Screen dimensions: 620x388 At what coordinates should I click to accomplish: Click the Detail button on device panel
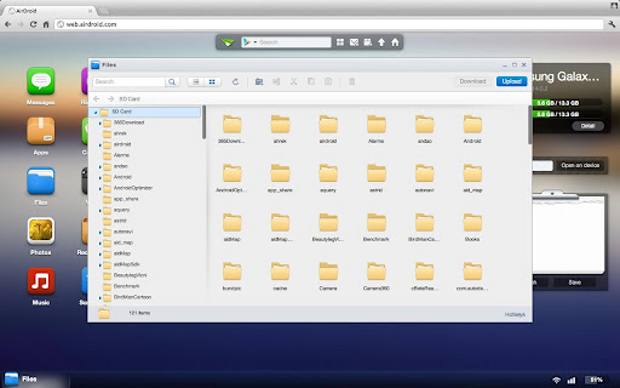(588, 126)
